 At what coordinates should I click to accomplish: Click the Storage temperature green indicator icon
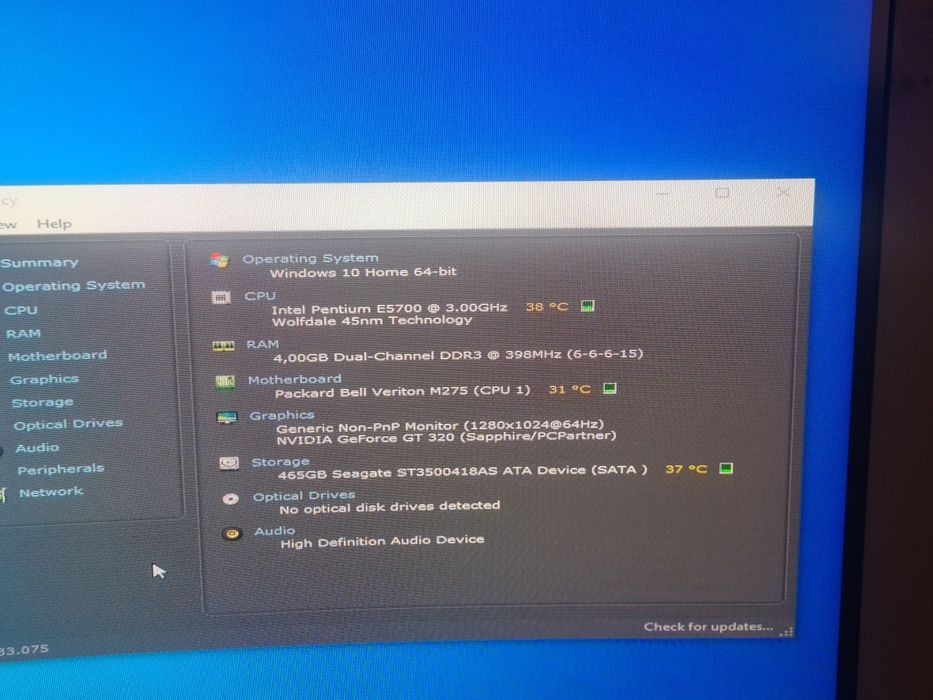click(725, 468)
